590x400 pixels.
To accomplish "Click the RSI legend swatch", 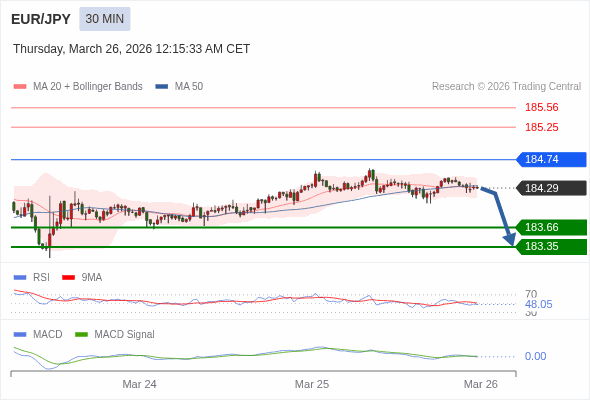I will [20, 278].
